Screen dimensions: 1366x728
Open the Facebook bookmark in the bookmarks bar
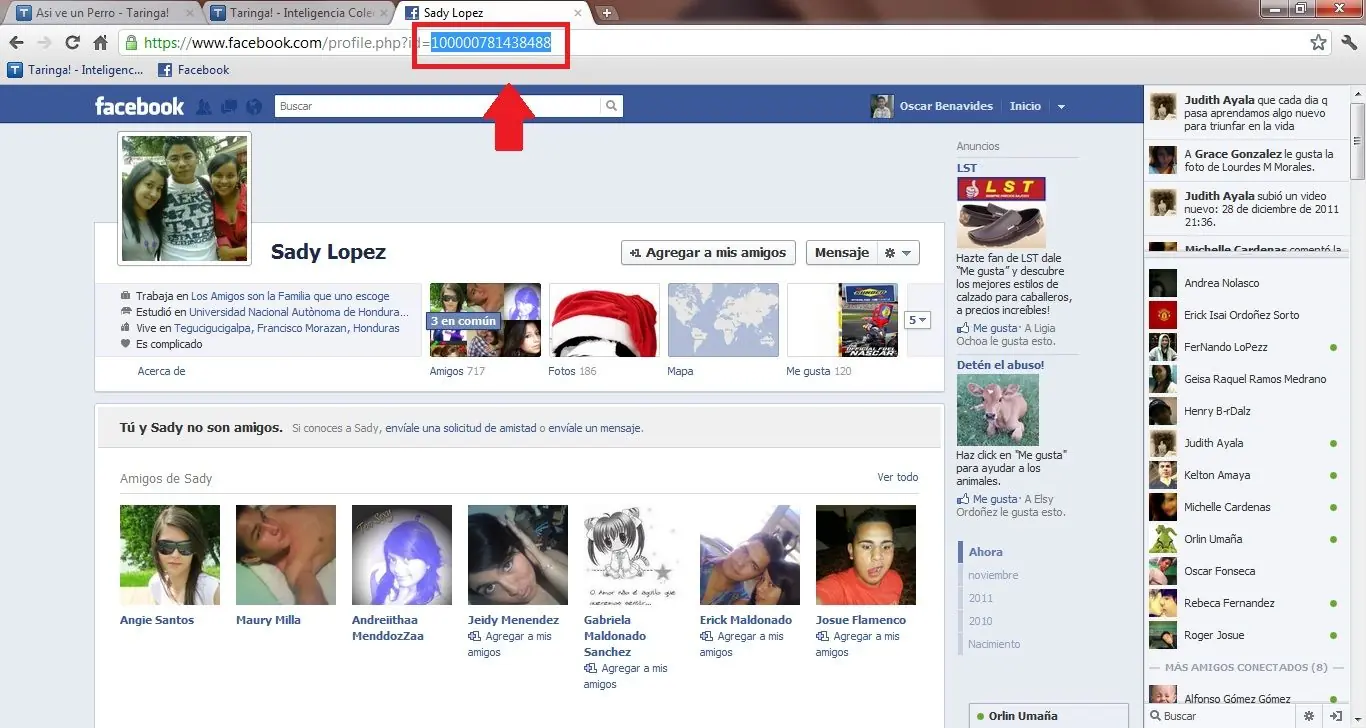pos(194,70)
